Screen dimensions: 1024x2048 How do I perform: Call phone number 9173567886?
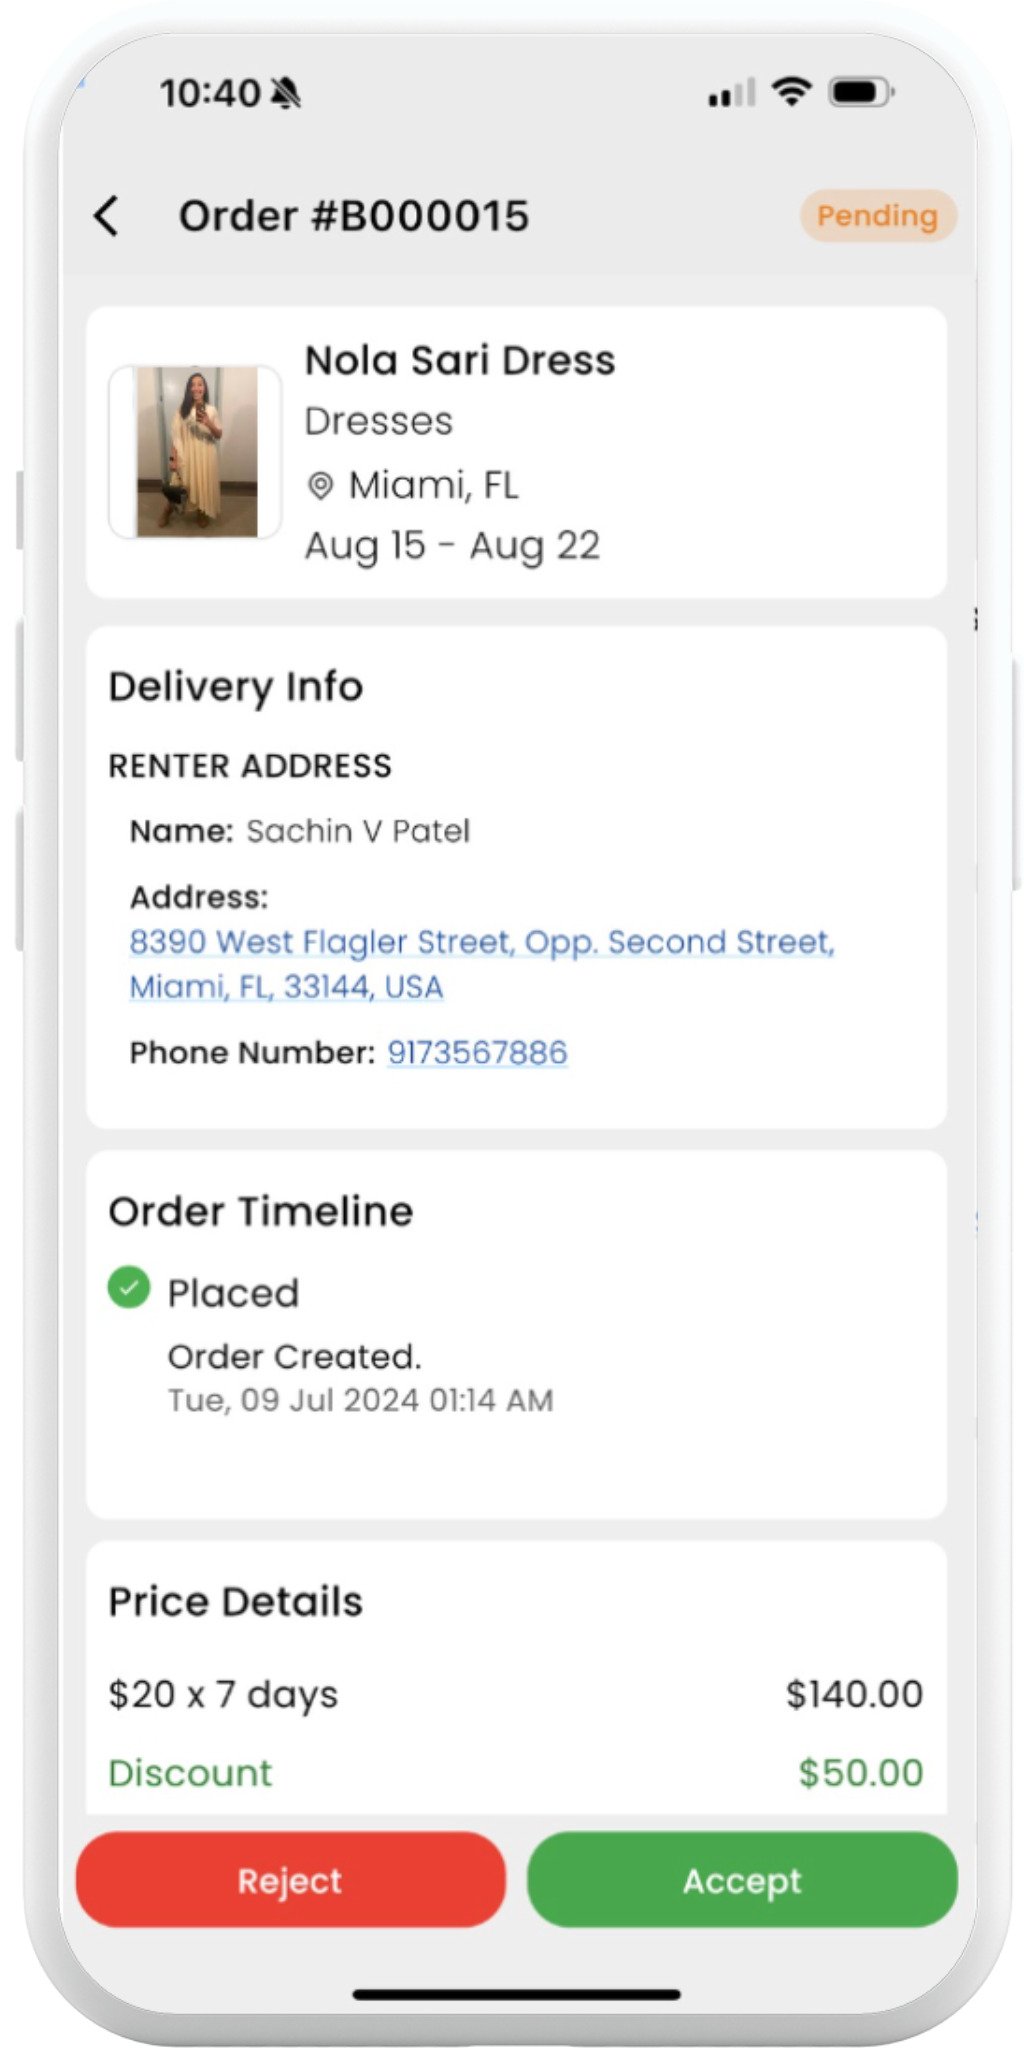point(477,1052)
